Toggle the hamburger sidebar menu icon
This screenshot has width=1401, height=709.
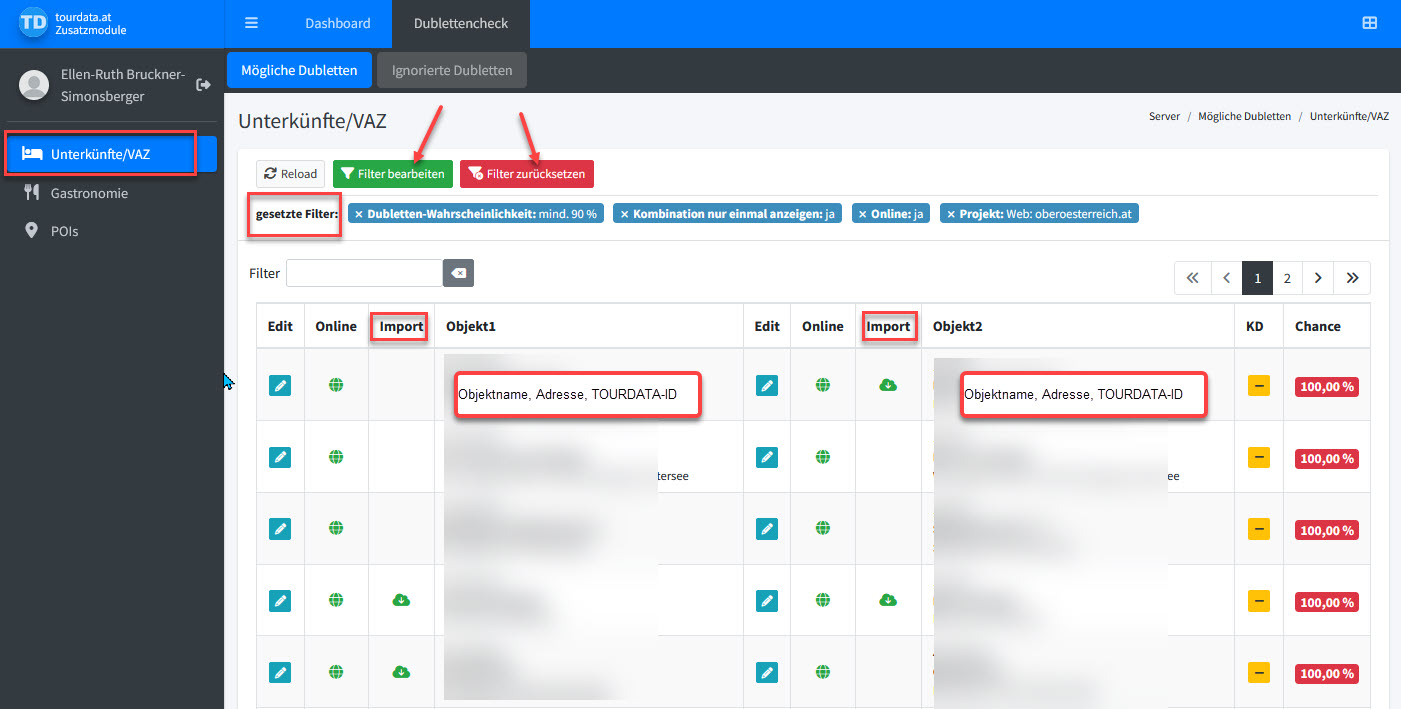pyautogui.click(x=251, y=23)
